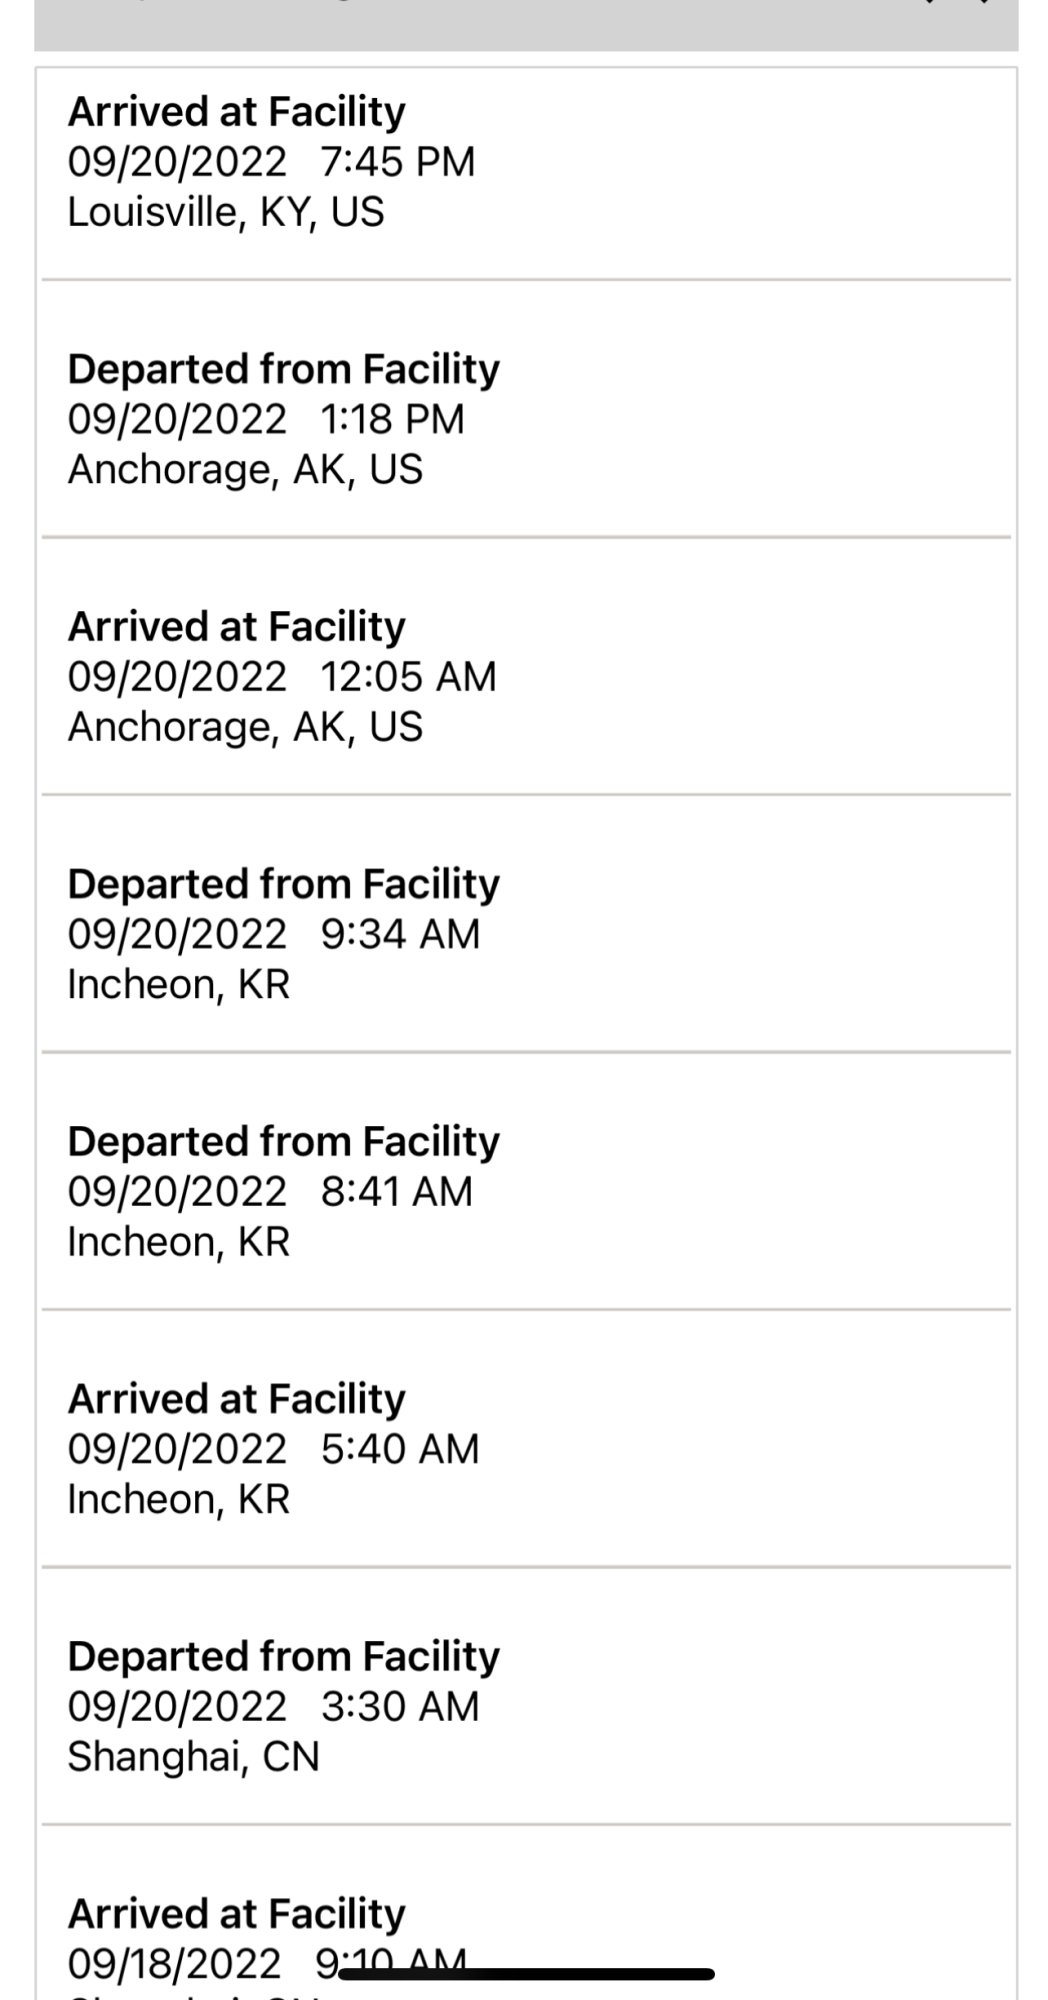1048x2000 pixels.
Task: Tap the 09/20/2022 8:41 AM timestamp
Action: pos(270,1192)
